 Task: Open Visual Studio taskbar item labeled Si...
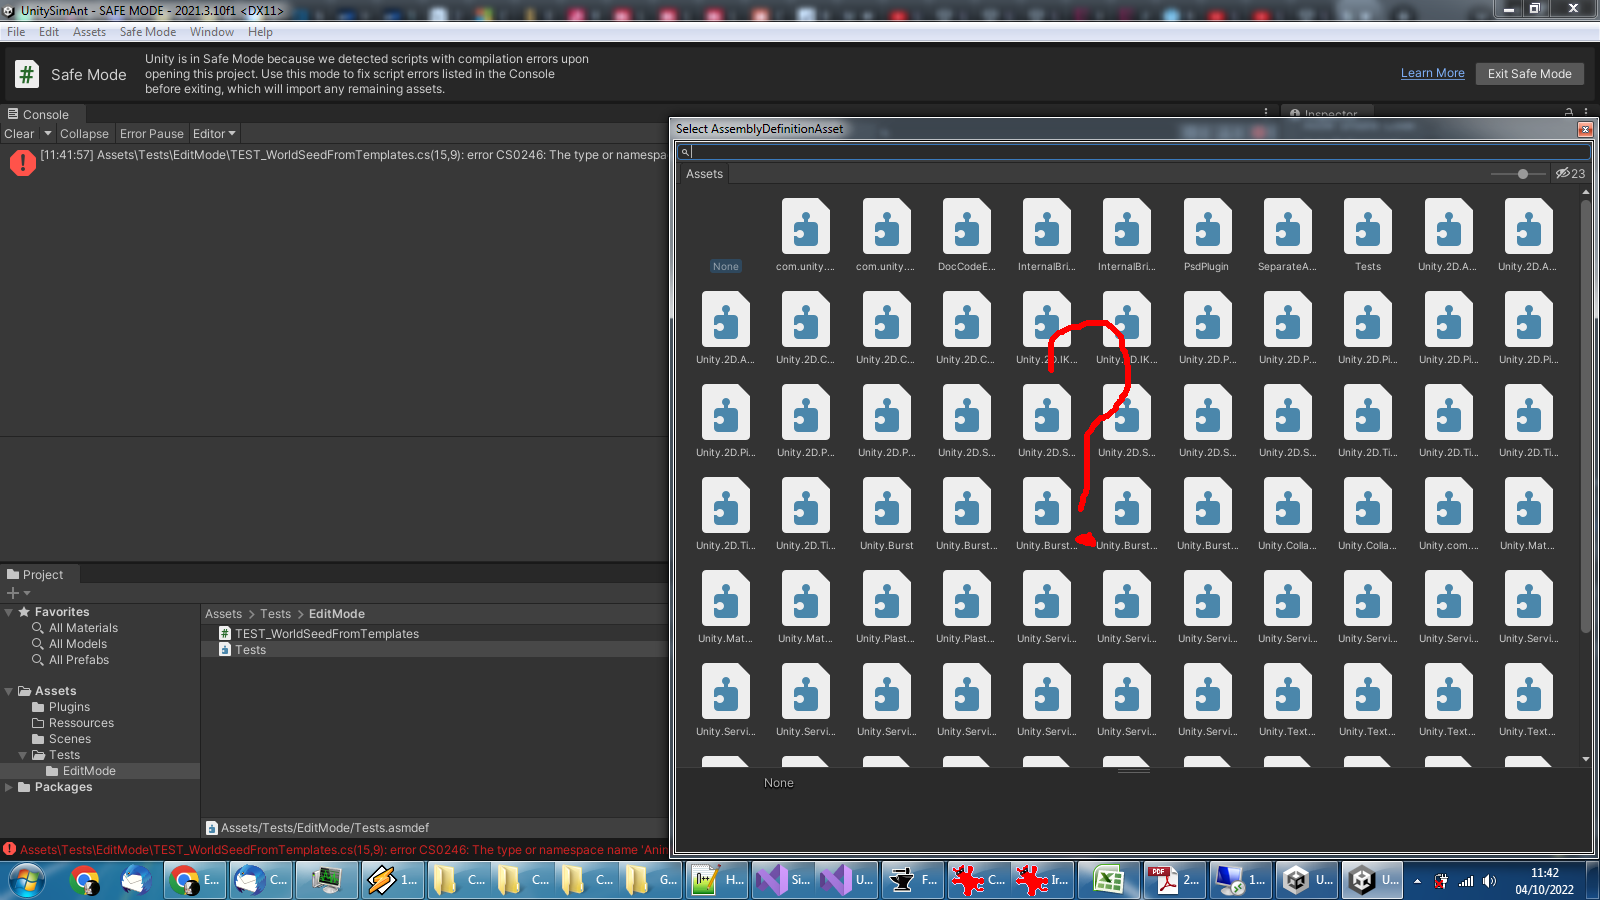(x=783, y=880)
